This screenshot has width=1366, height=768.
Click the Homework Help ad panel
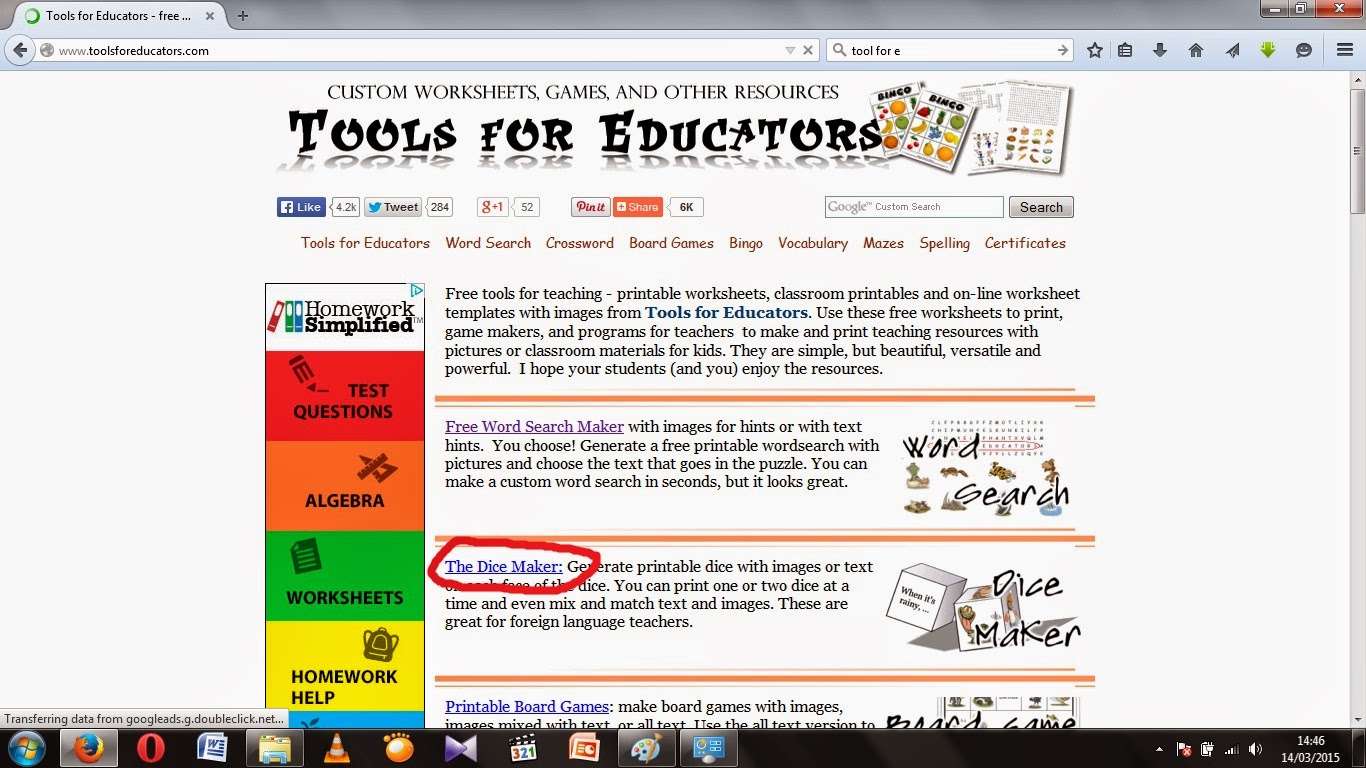tap(345, 666)
